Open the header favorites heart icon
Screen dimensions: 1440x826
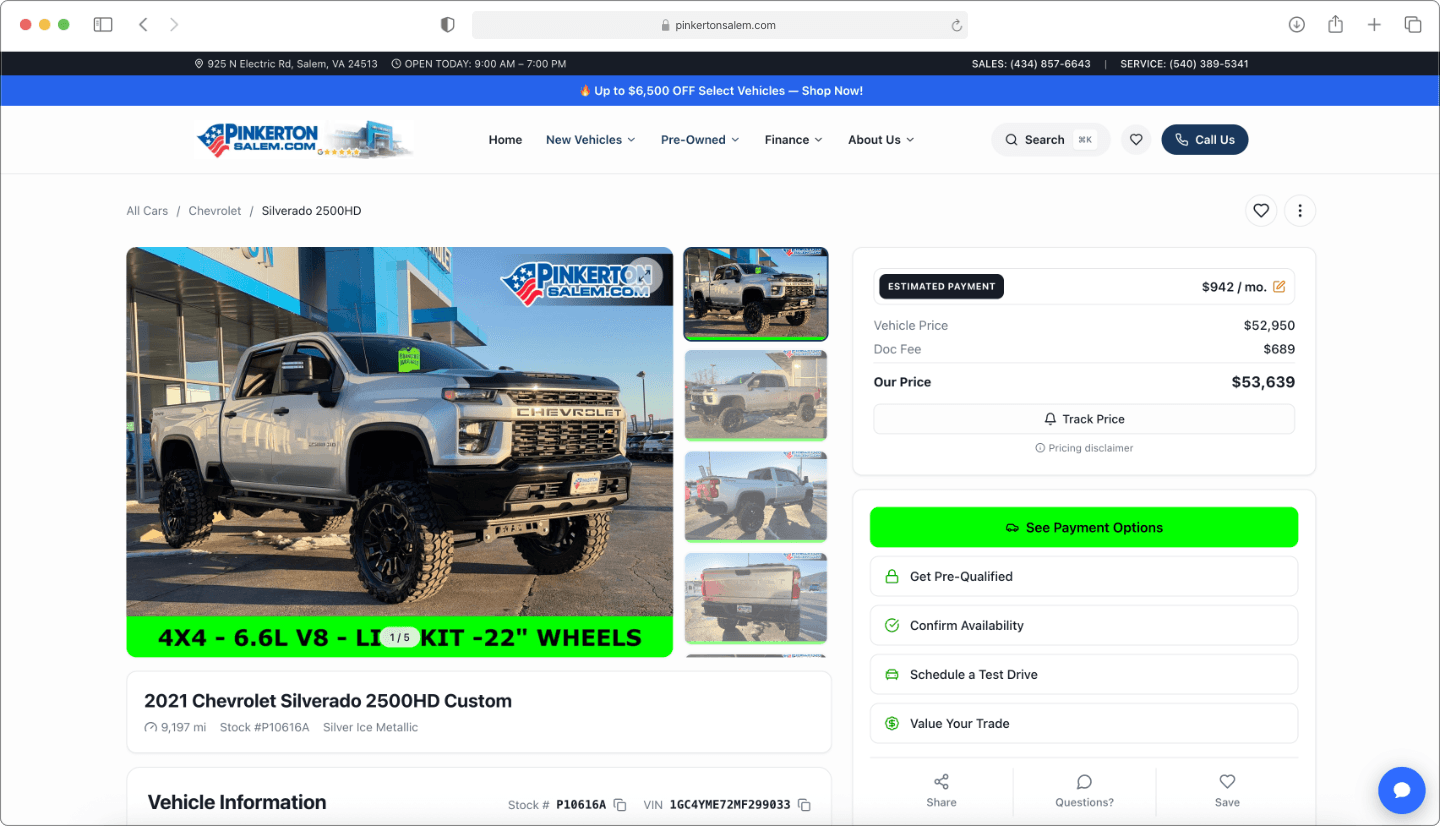click(x=1136, y=140)
